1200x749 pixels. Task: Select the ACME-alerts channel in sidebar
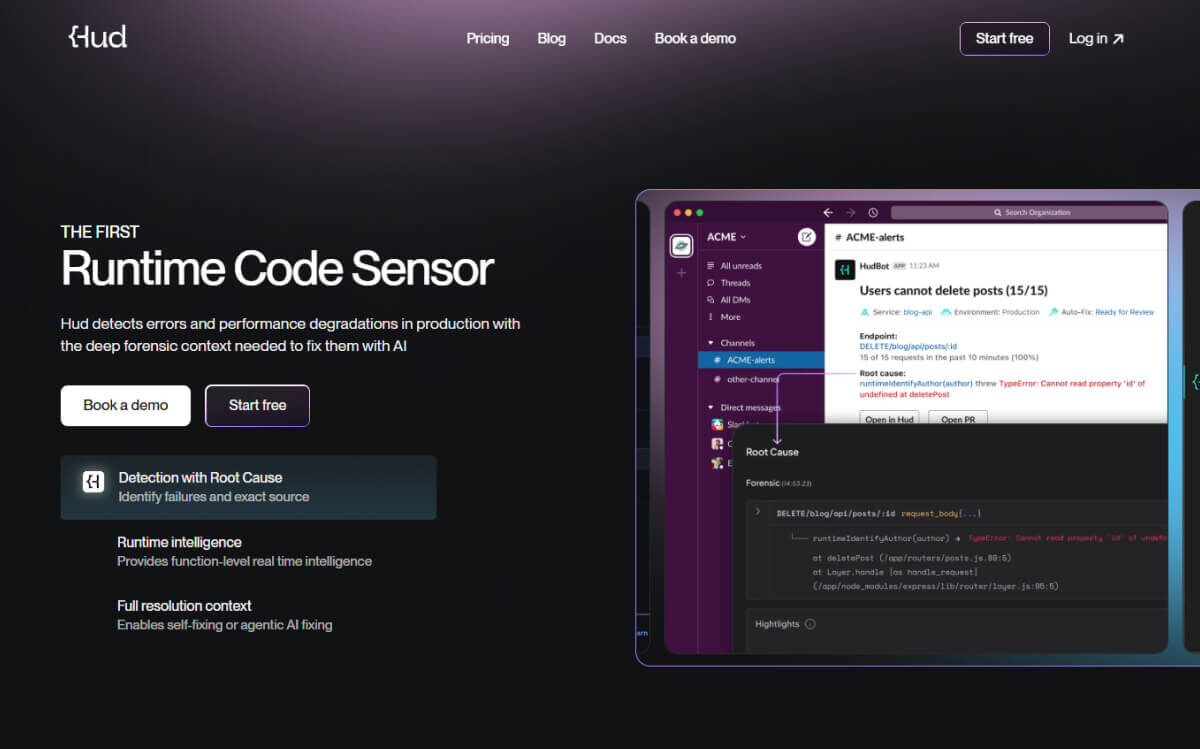pyautogui.click(x=761, y=360)
